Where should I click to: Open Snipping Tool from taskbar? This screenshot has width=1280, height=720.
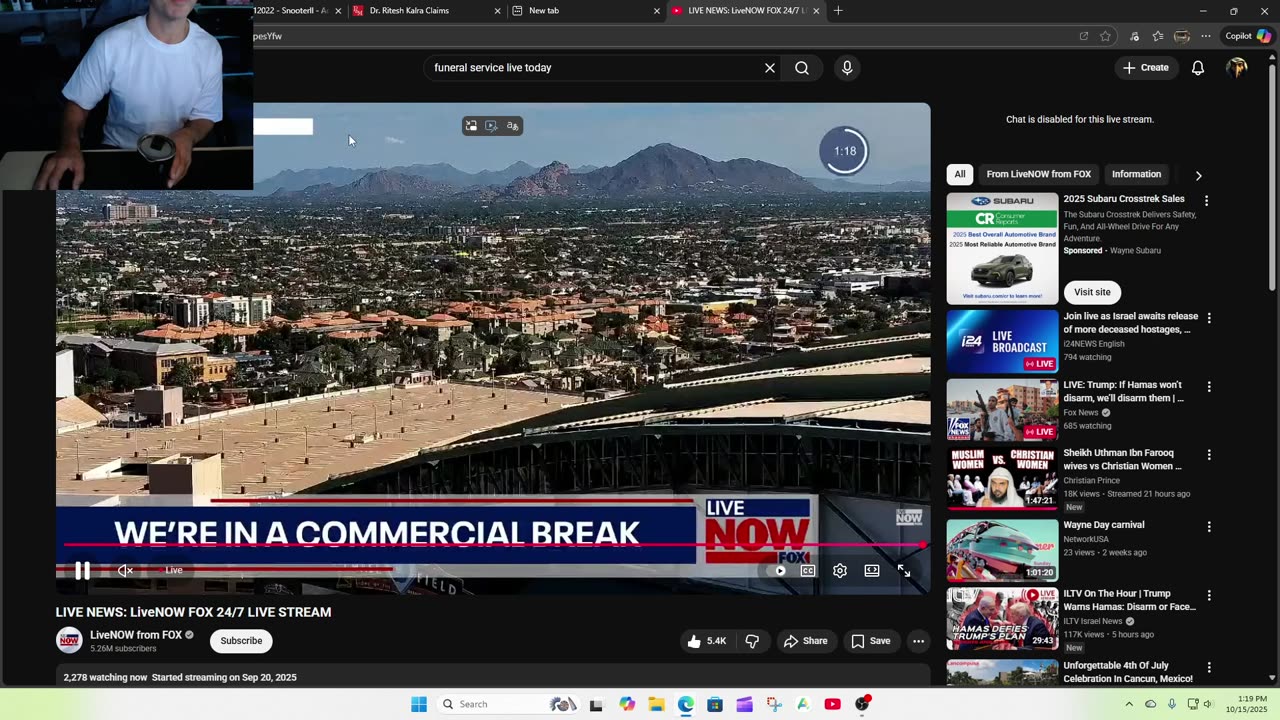click(x=773, y=704)
